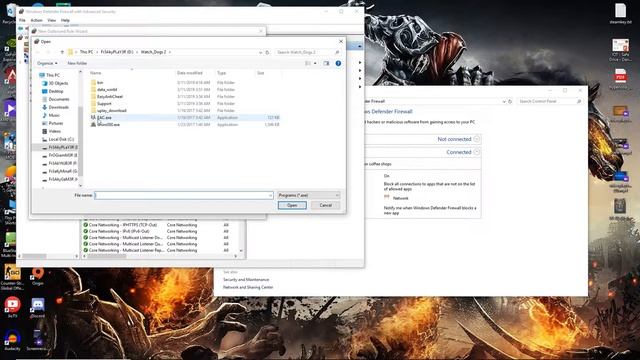Open the View menu in Firewall console
Viewport: 640px width, 360px height.
pos(51,20)
